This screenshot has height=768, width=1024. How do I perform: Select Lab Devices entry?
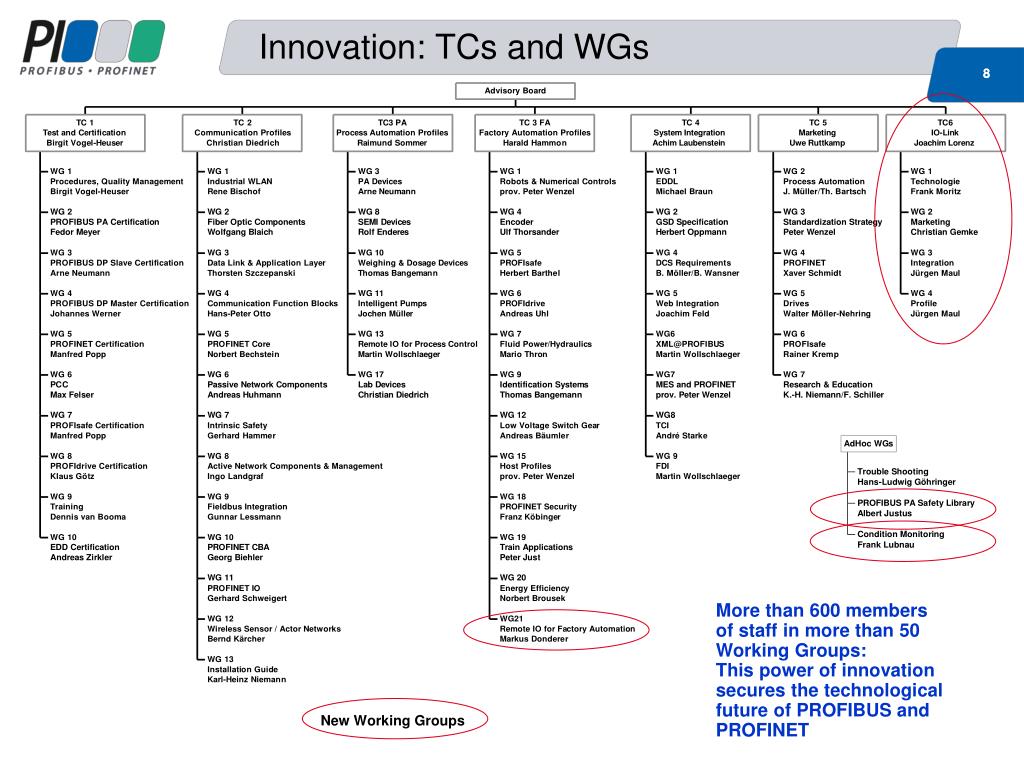coord(393,385)
